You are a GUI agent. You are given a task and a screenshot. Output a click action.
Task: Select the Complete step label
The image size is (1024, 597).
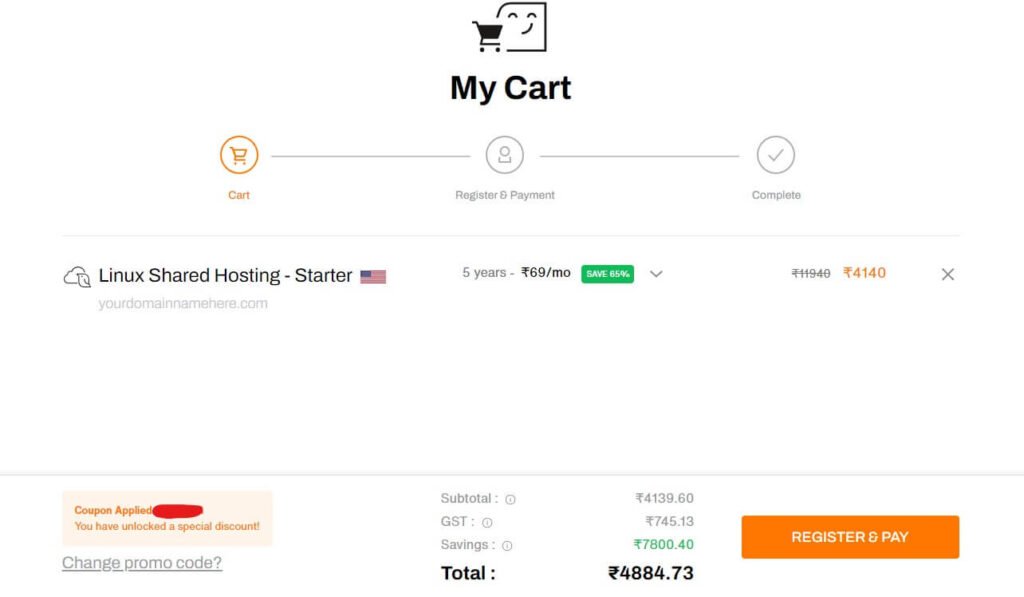(x=776, y=195)
